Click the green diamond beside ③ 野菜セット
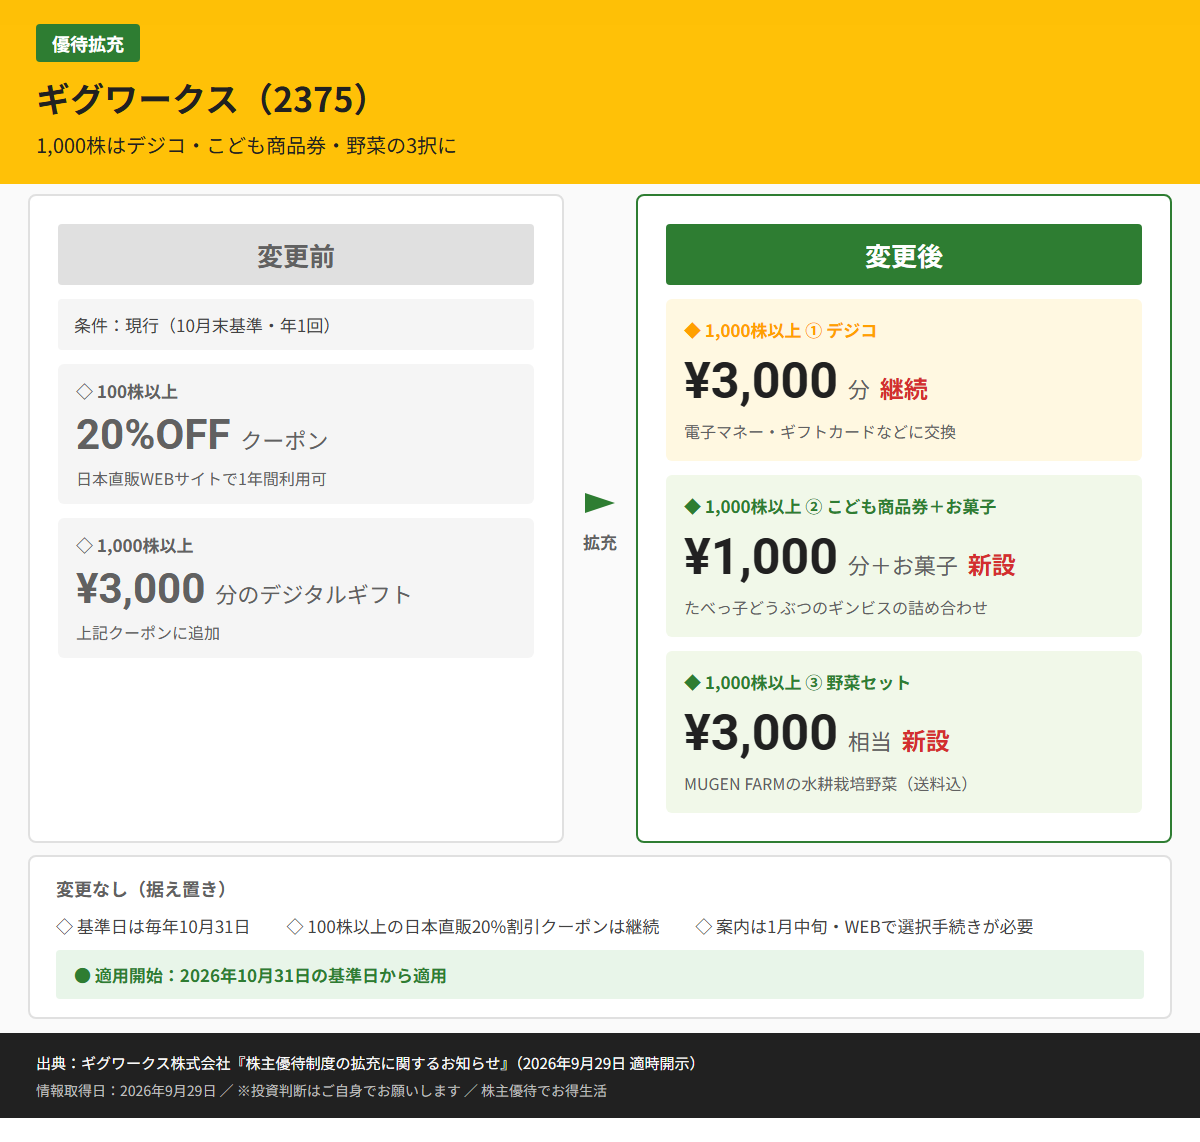The width and height of the screenshot is (1200, 1142). [x=692, y=682]
